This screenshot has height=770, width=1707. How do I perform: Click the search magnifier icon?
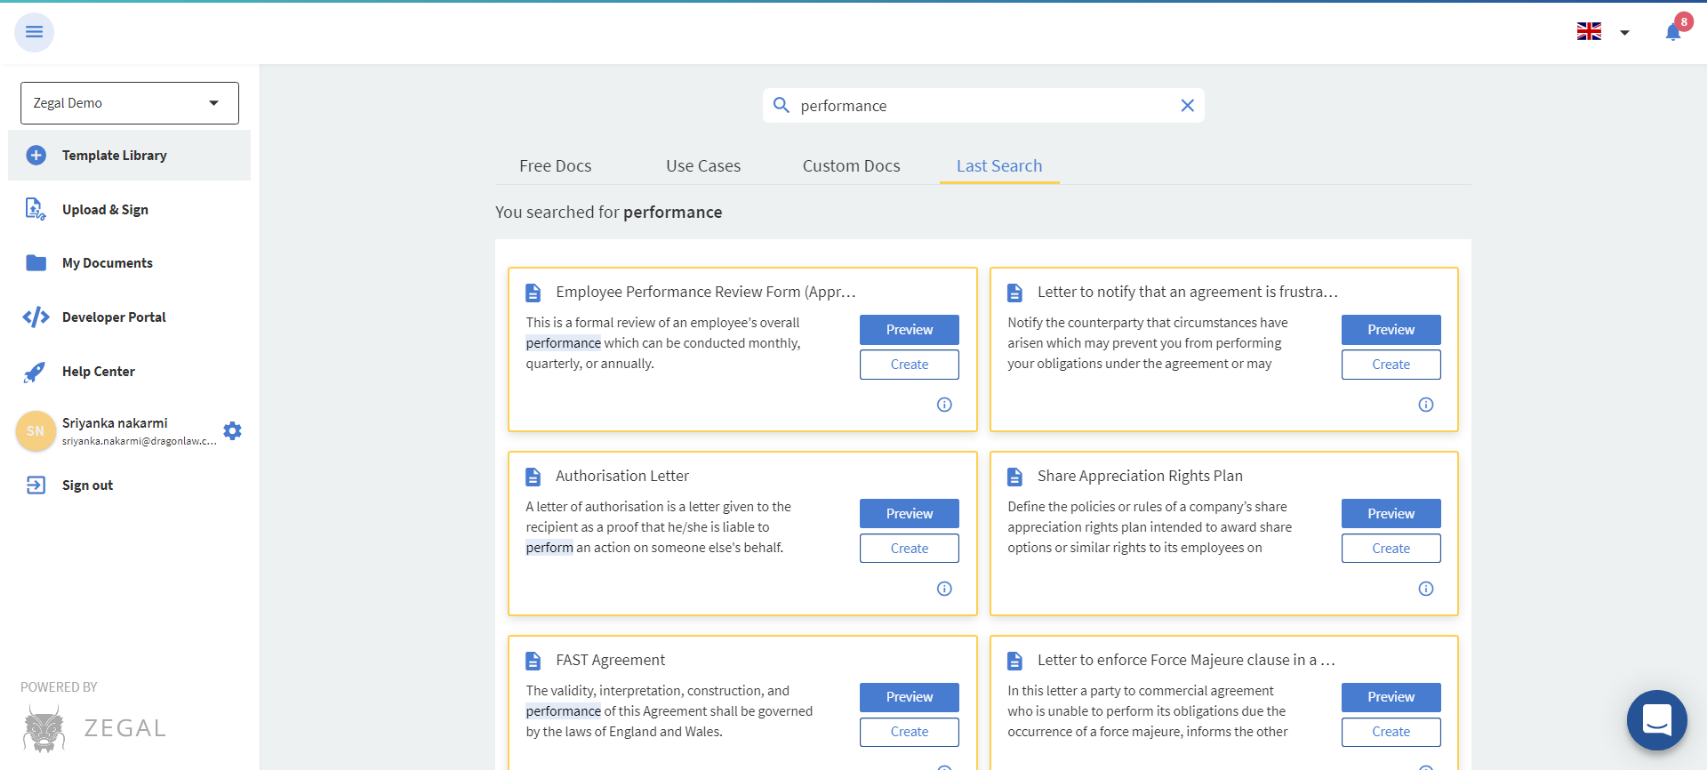click(x=781, y=105)
